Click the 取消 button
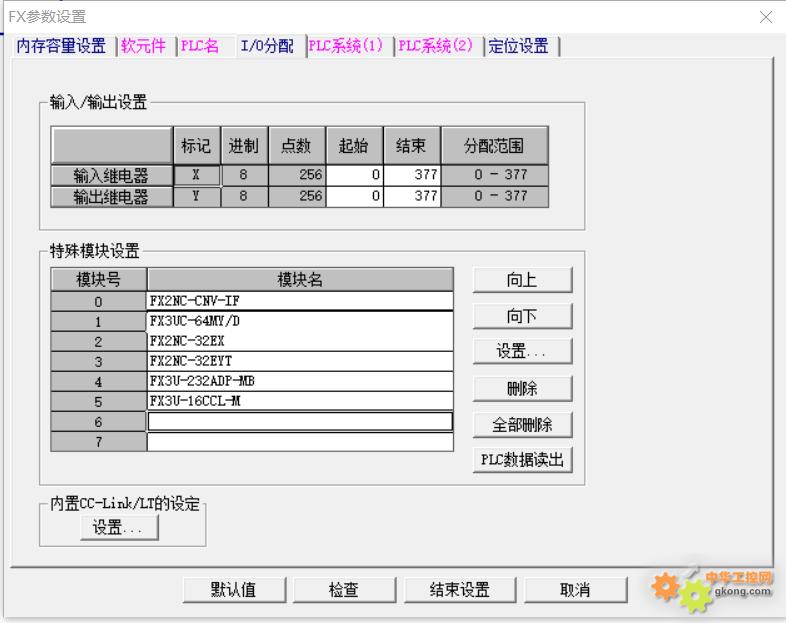 pyautogui.click(x=575, y=590)
